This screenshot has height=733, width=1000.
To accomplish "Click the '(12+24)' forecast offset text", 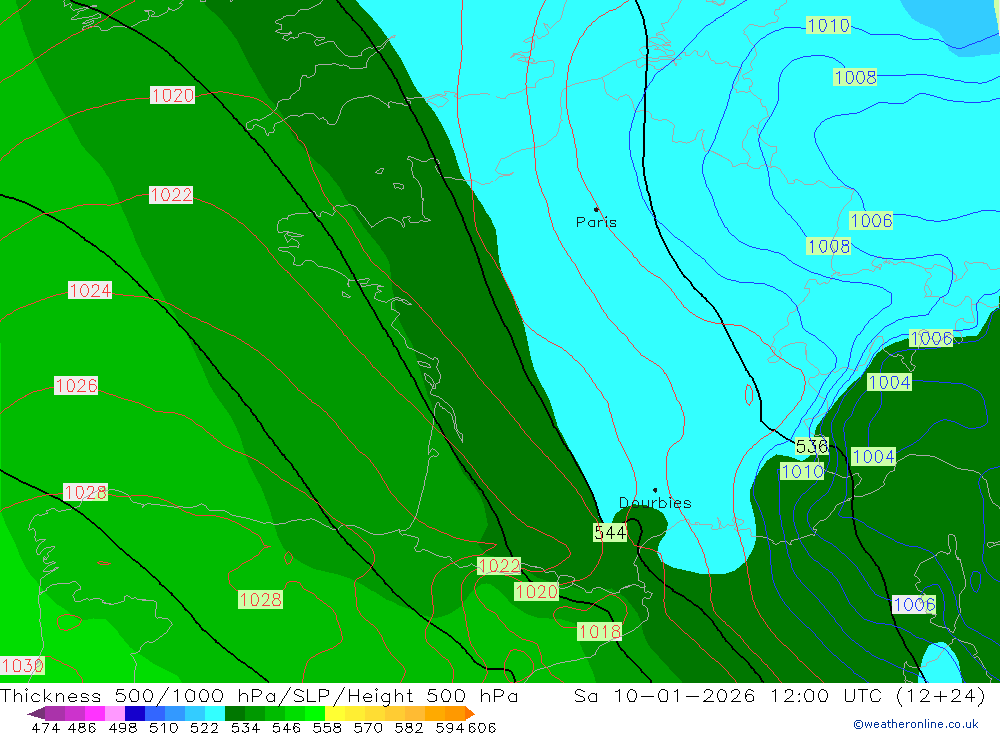I will pos(941,695).
